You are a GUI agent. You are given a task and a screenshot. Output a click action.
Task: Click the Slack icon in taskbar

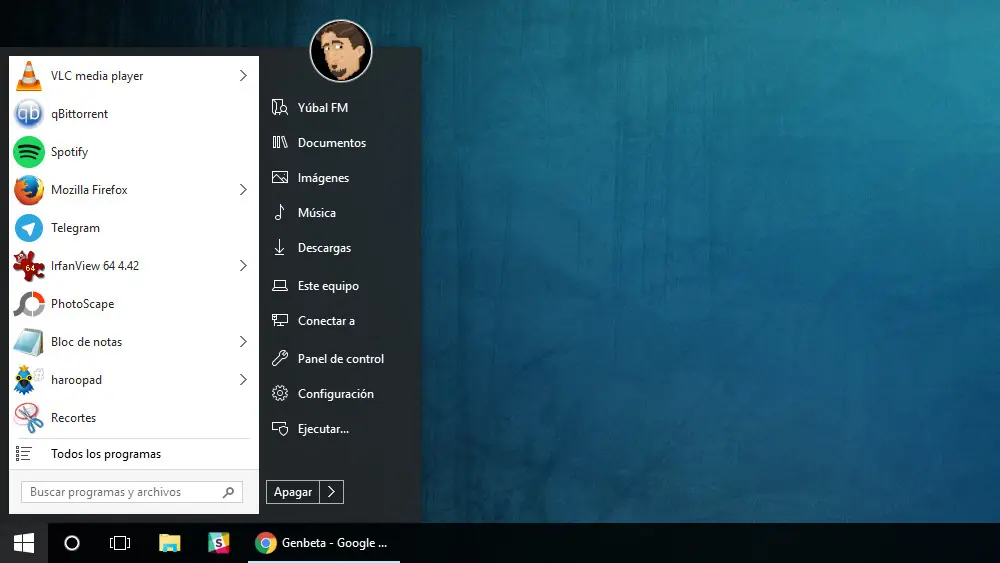[218, 543]
